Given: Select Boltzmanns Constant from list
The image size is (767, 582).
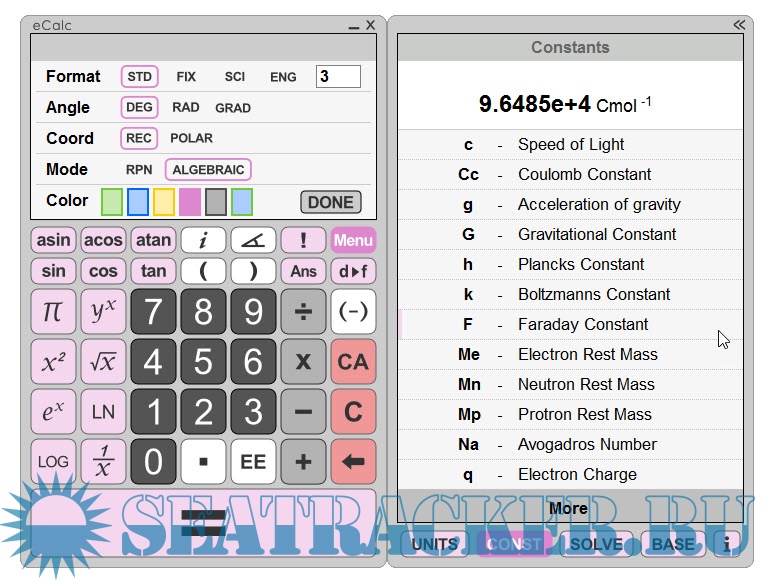Looking at the screenshot, I should [x=570, y=294].
